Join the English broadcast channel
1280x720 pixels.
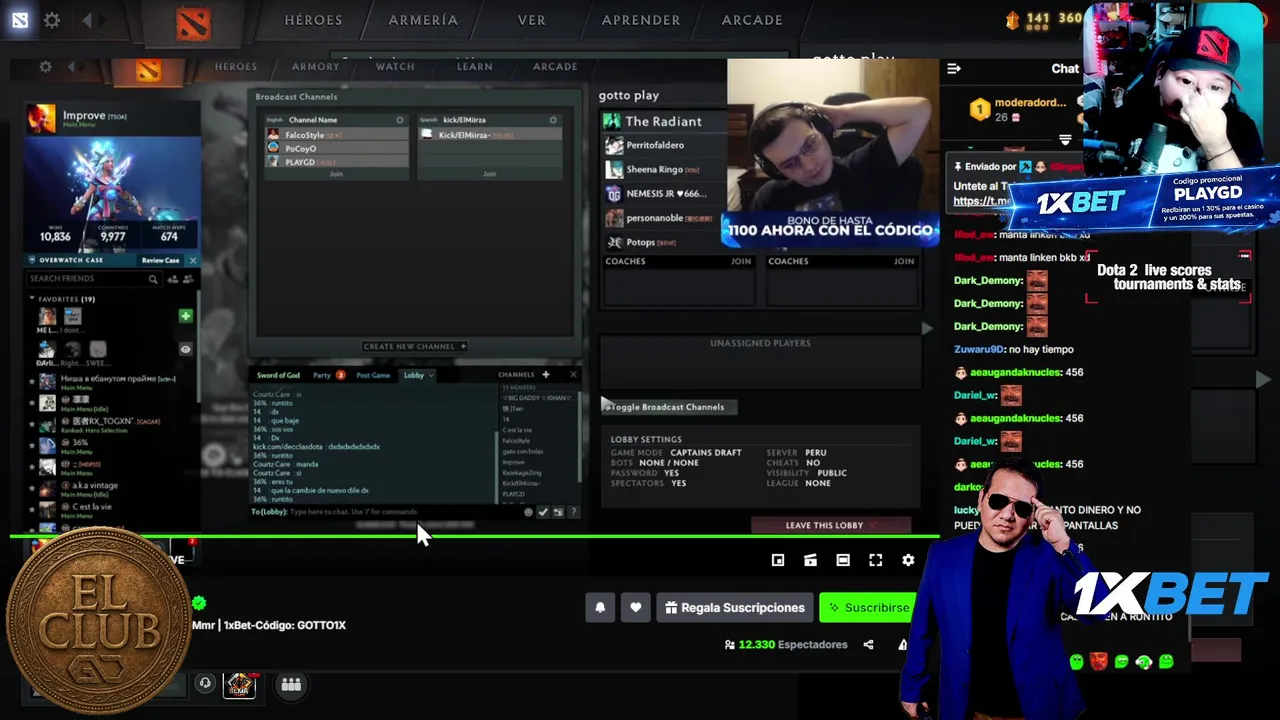click(336, 174)
